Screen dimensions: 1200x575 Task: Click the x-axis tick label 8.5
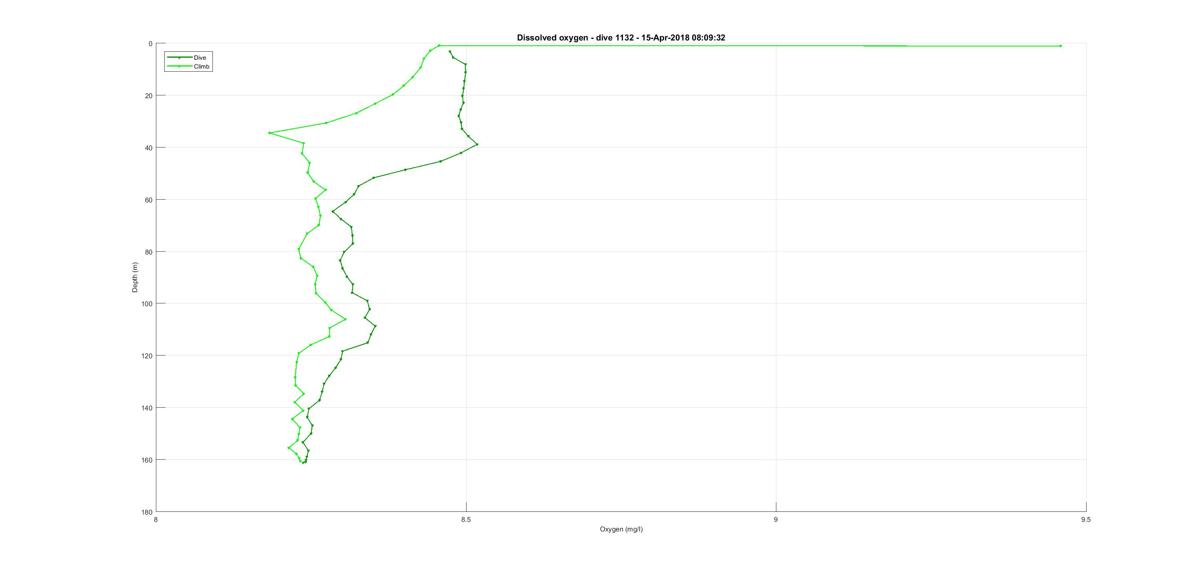click(466, 519)
